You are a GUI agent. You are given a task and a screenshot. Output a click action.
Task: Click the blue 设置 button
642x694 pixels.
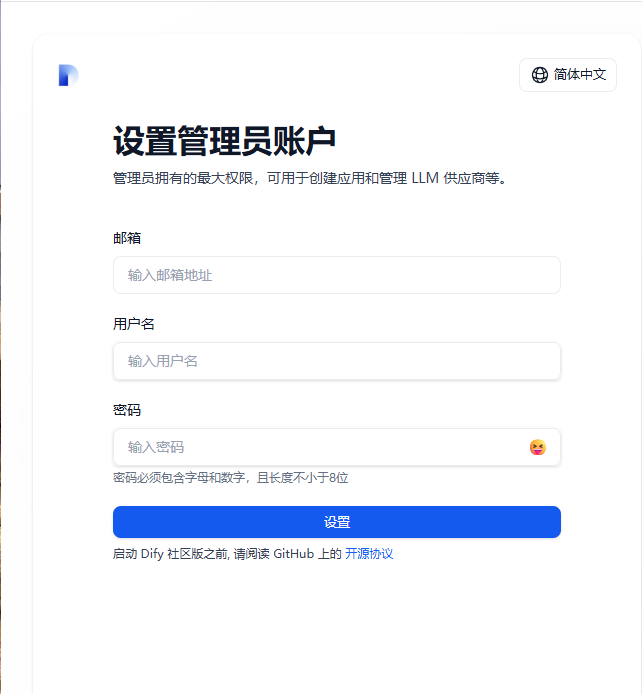tap(337, 522)
